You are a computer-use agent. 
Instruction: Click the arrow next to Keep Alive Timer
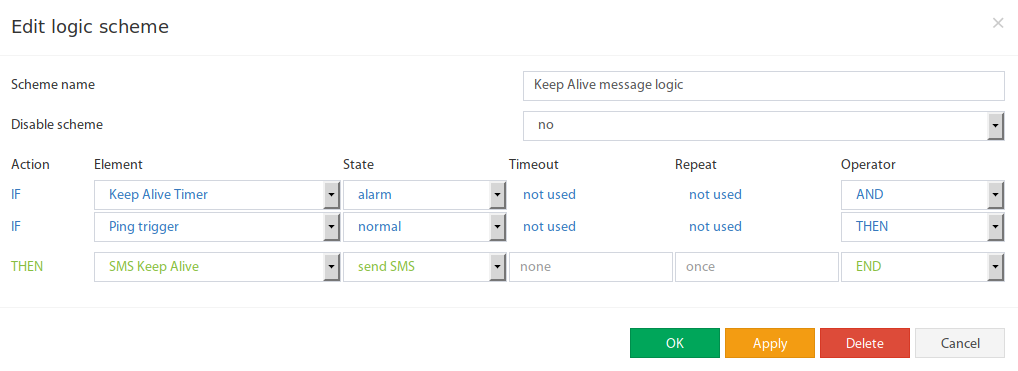tap(332, 195)
